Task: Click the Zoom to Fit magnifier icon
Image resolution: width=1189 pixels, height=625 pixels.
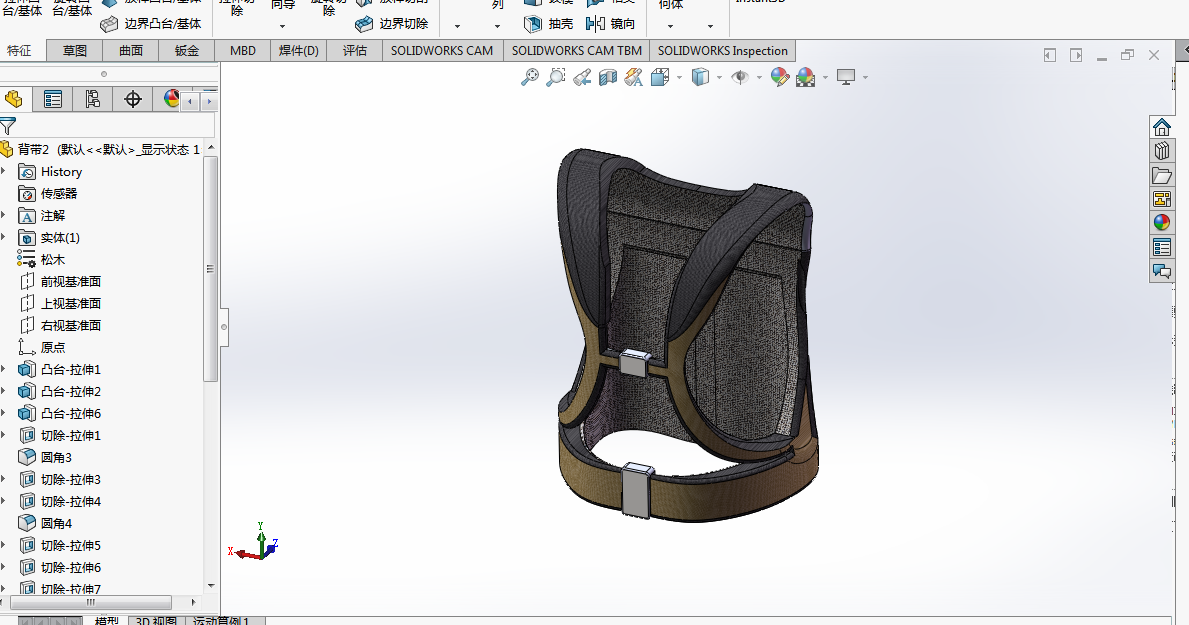Action: click(x=530, y=77)
